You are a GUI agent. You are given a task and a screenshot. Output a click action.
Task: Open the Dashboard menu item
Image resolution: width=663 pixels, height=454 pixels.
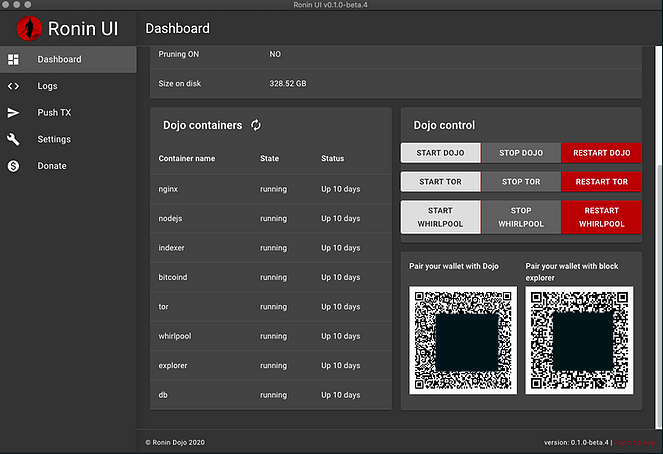(68, 59)
